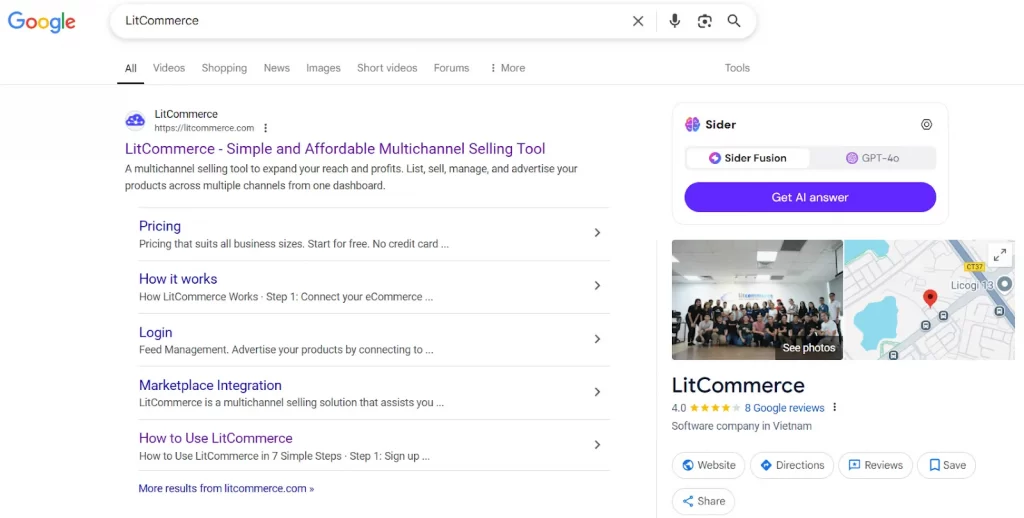
Task: Switch to the Videos tab
Action: tap(169, 68)
